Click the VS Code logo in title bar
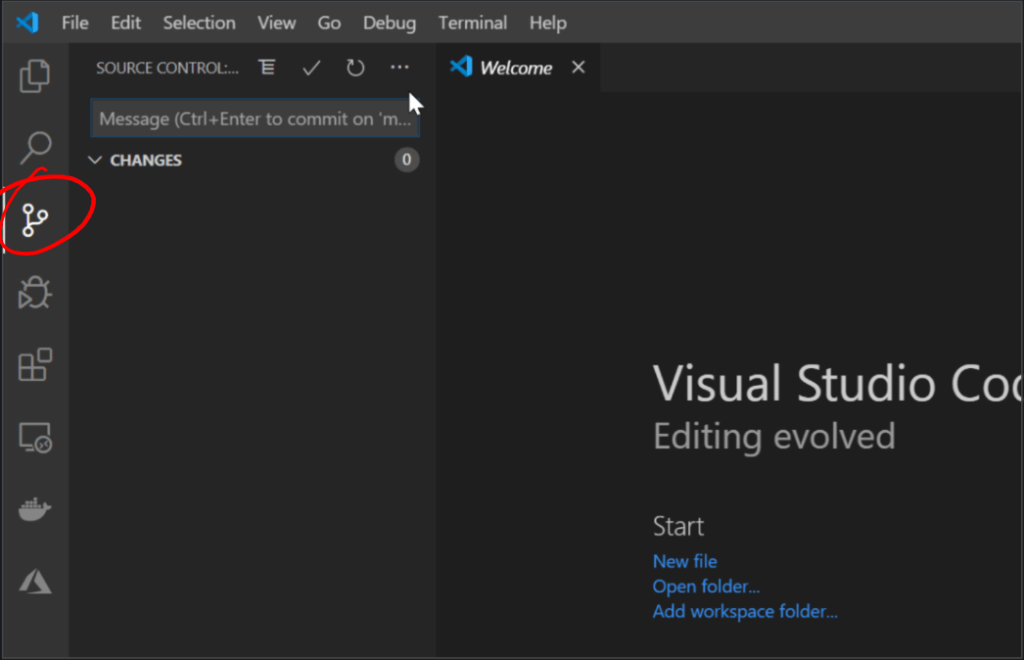Image resolution: width=1024 pixels, height=660 pixels. [x=27, y=23]
